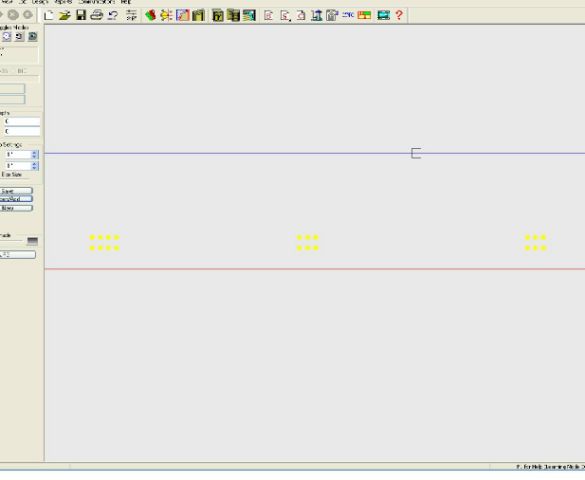The width and height of the screenshot is (585, 480).
Task: Select the first mode icon in left panel
Action: pos(7,36)
